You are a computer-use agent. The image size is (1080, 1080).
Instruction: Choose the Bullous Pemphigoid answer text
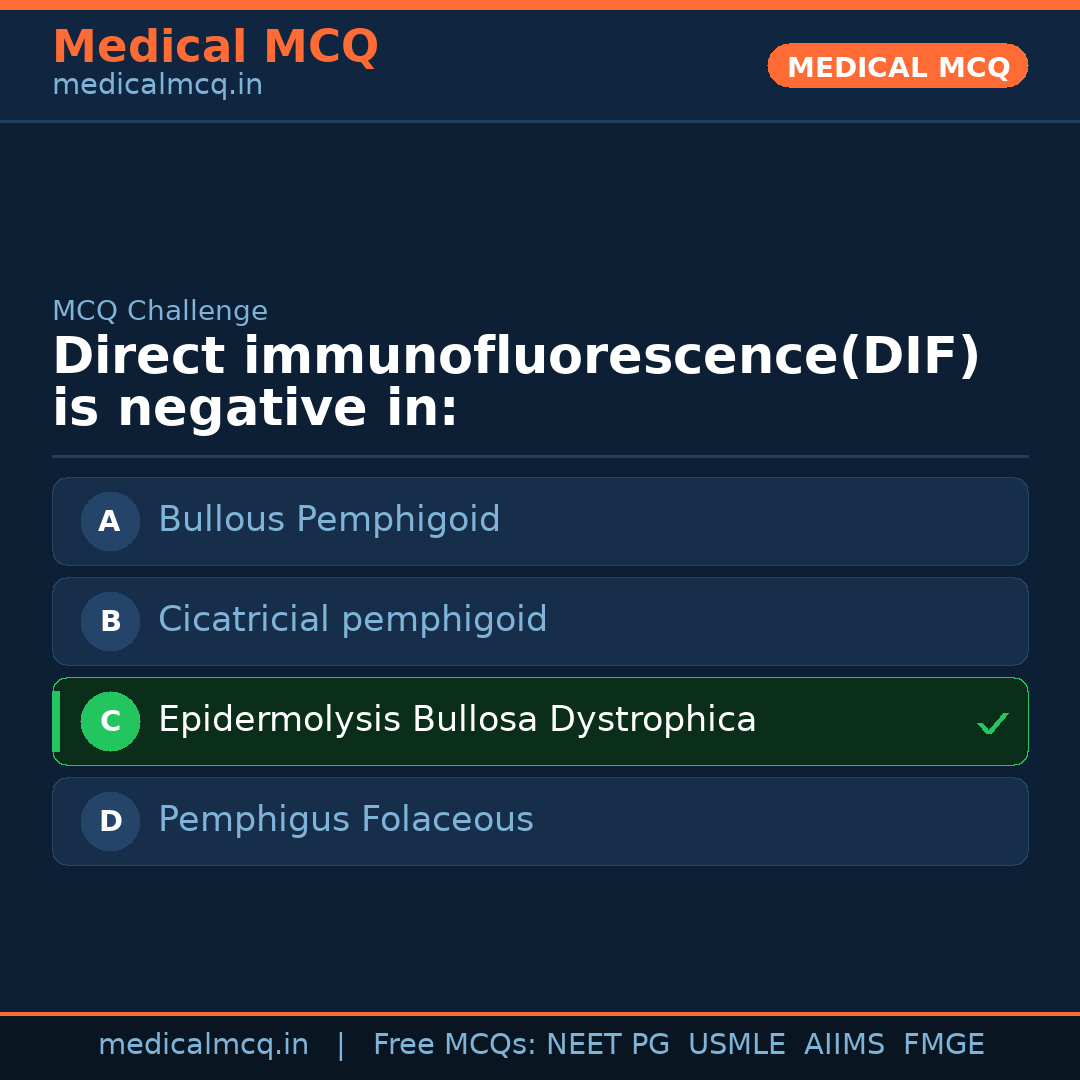point(329,520)
